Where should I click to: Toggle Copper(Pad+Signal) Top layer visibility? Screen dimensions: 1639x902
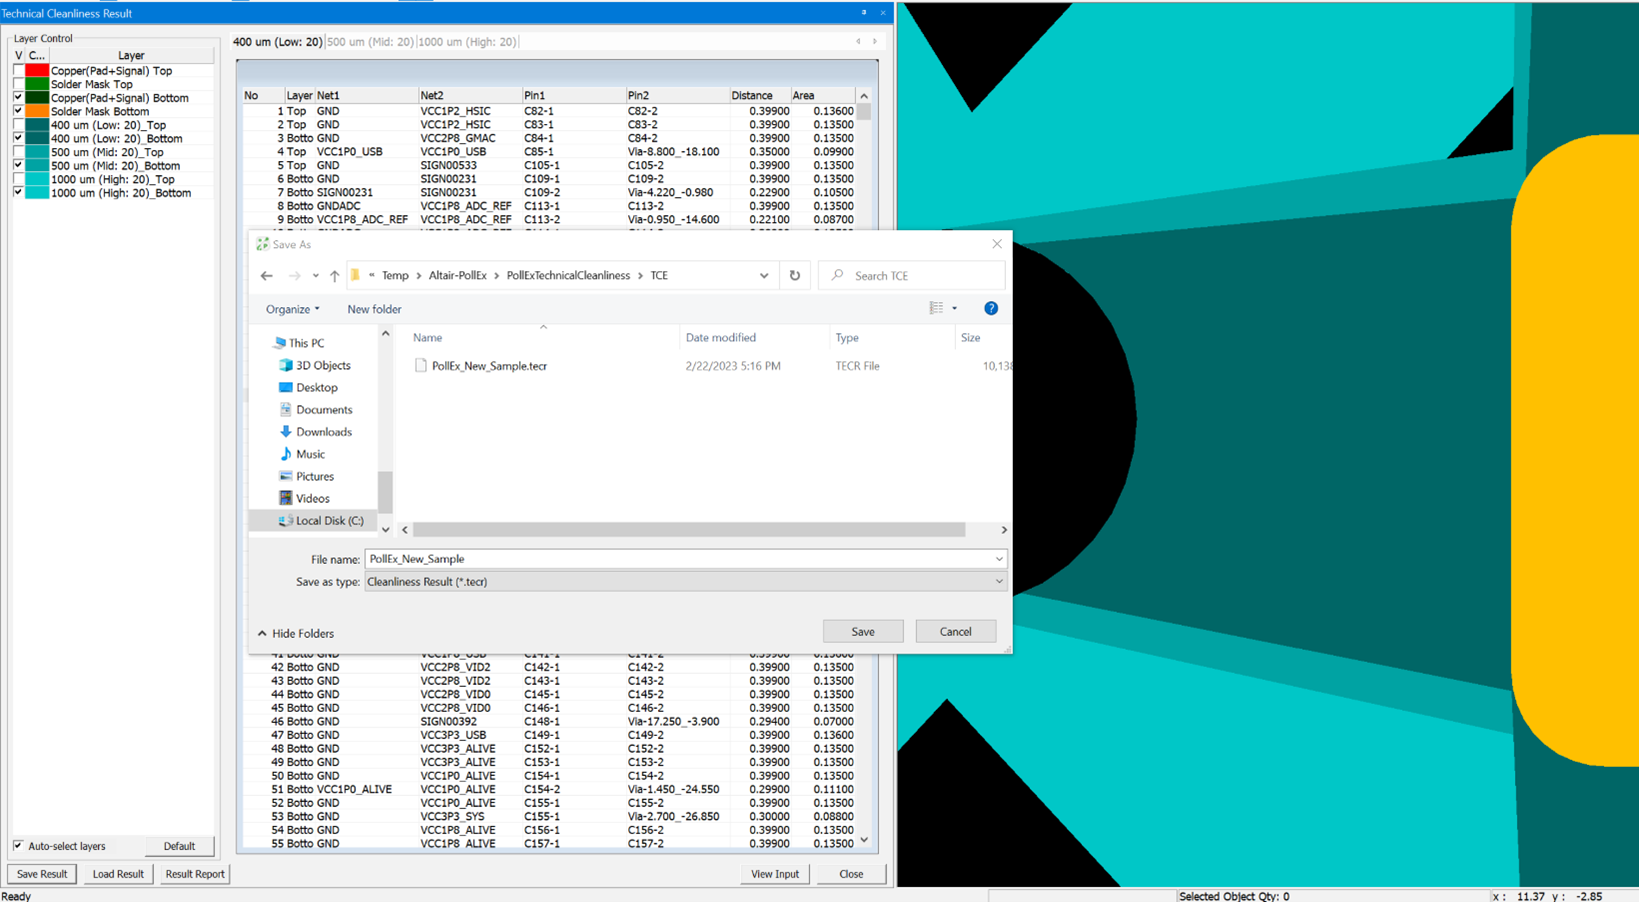click(x=18, y=71)
